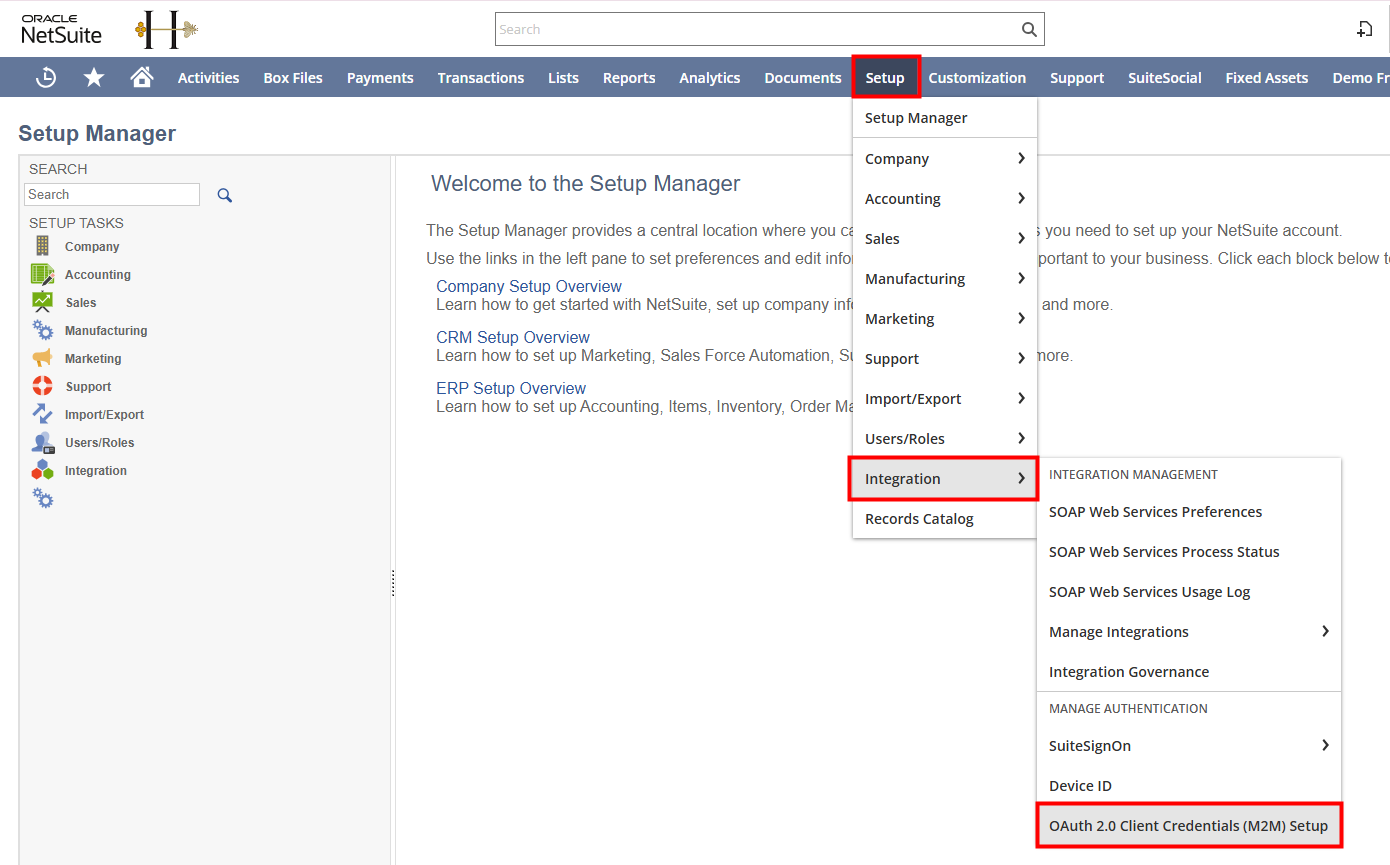Click the Marketing megaphone icon
This screenshot has height=865, width=1390.
pyautogui.click(x=42, y=358)
